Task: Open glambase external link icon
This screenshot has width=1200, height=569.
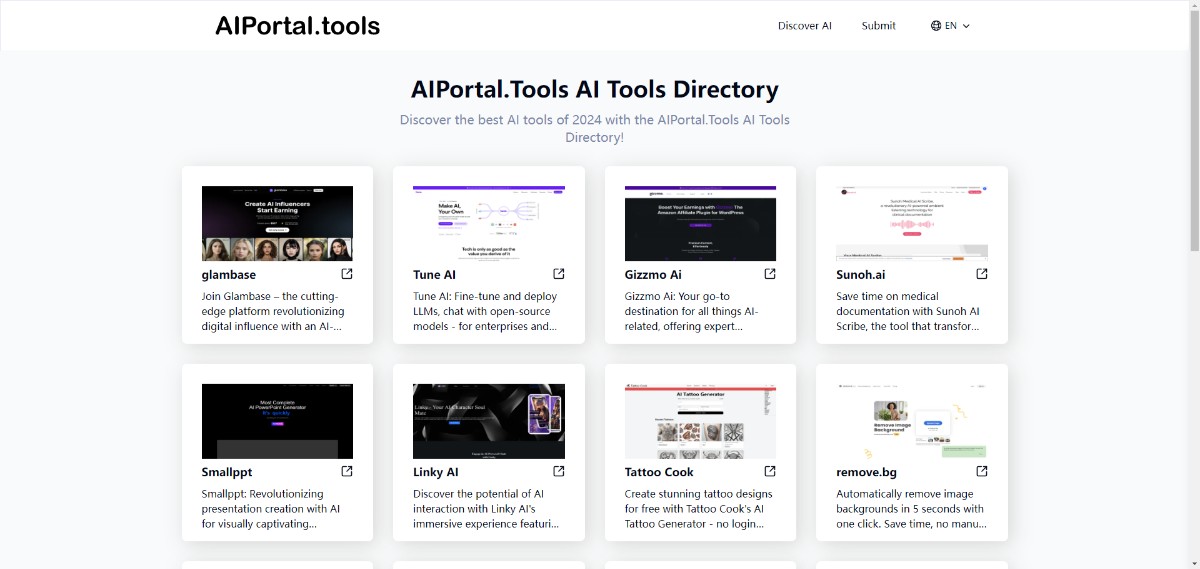Action: point(347,274)
